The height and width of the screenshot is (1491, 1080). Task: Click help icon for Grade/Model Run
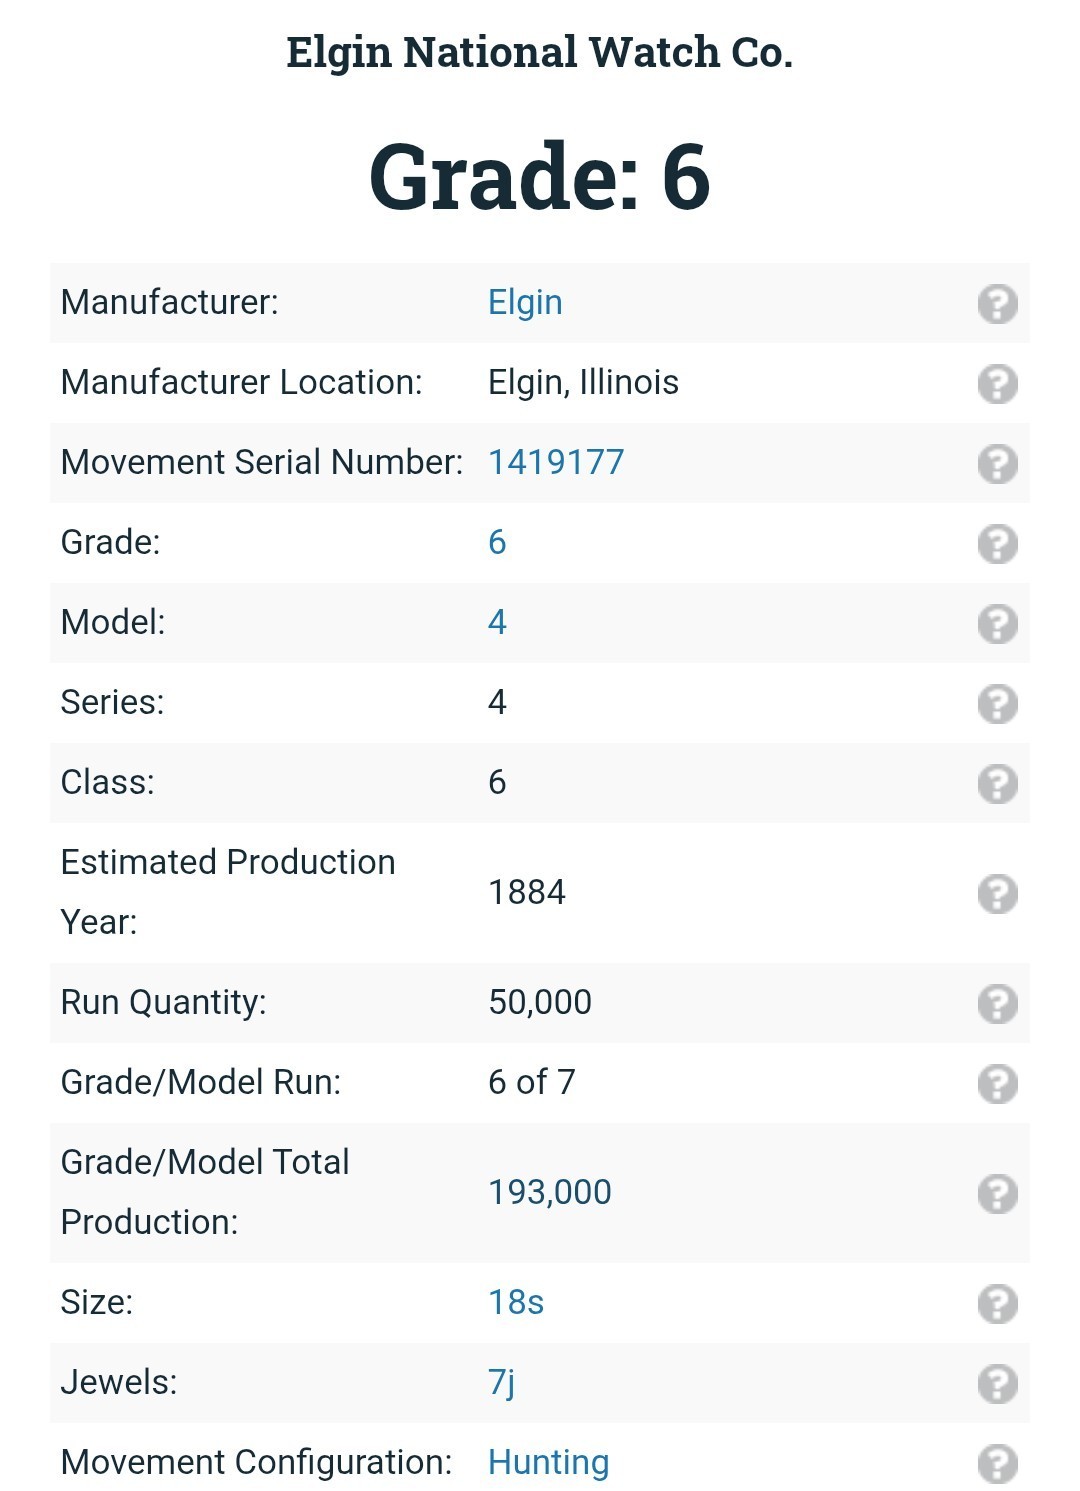point(997,1083)
